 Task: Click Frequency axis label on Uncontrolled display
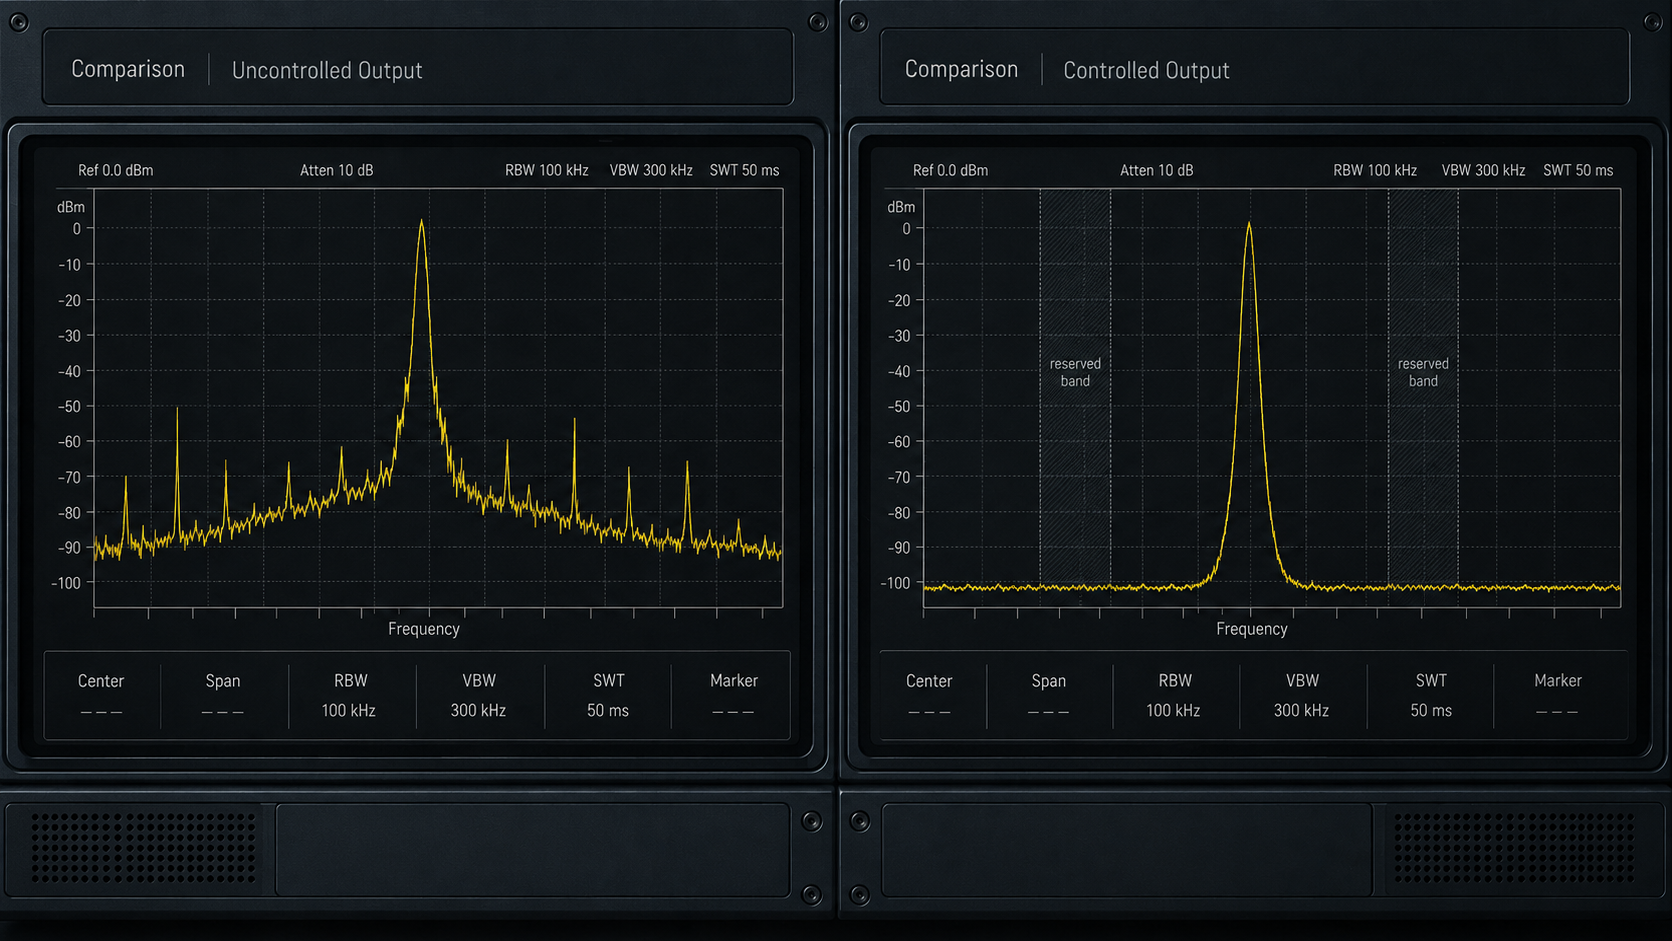coord(424,629)
